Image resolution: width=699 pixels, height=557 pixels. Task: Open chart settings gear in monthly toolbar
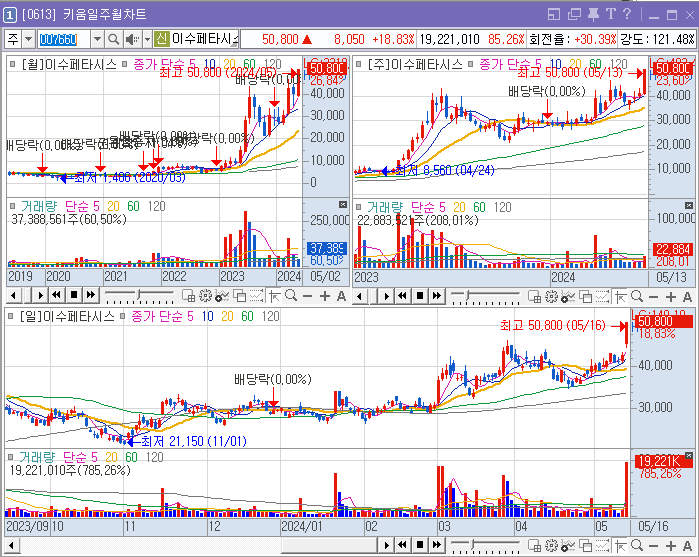[x=205, y=296]
